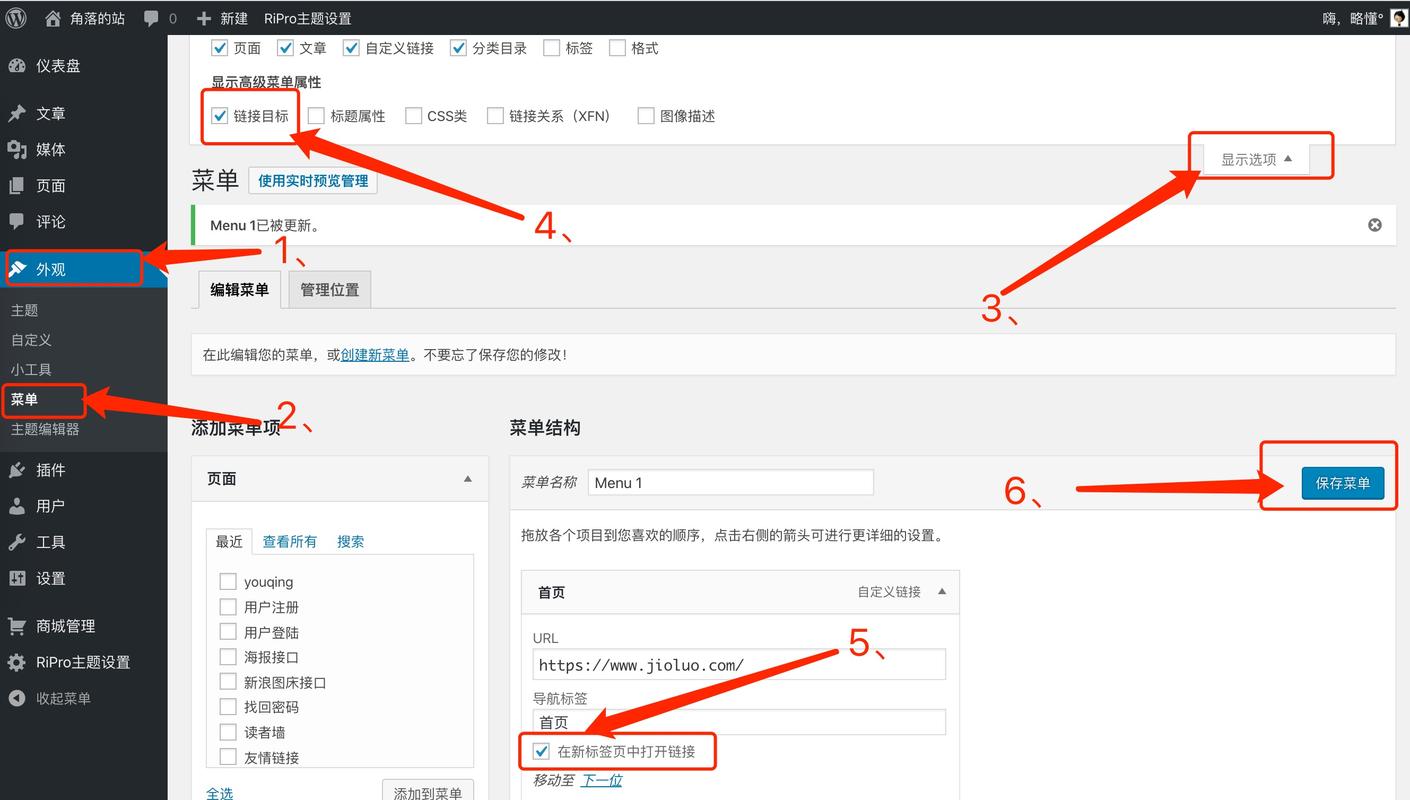Viewport: 1410px width, 800px height.
Task: Uncheck the 自定义链接 screen option
Action: pyautogui.click(x=351, y=48)
